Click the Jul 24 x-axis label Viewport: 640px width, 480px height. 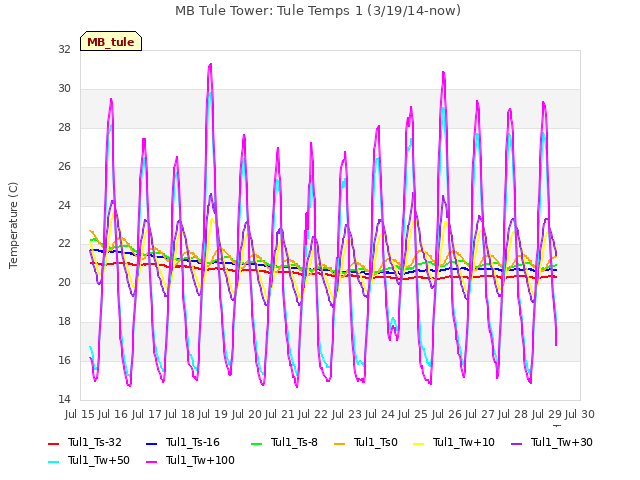coord(380,414)
